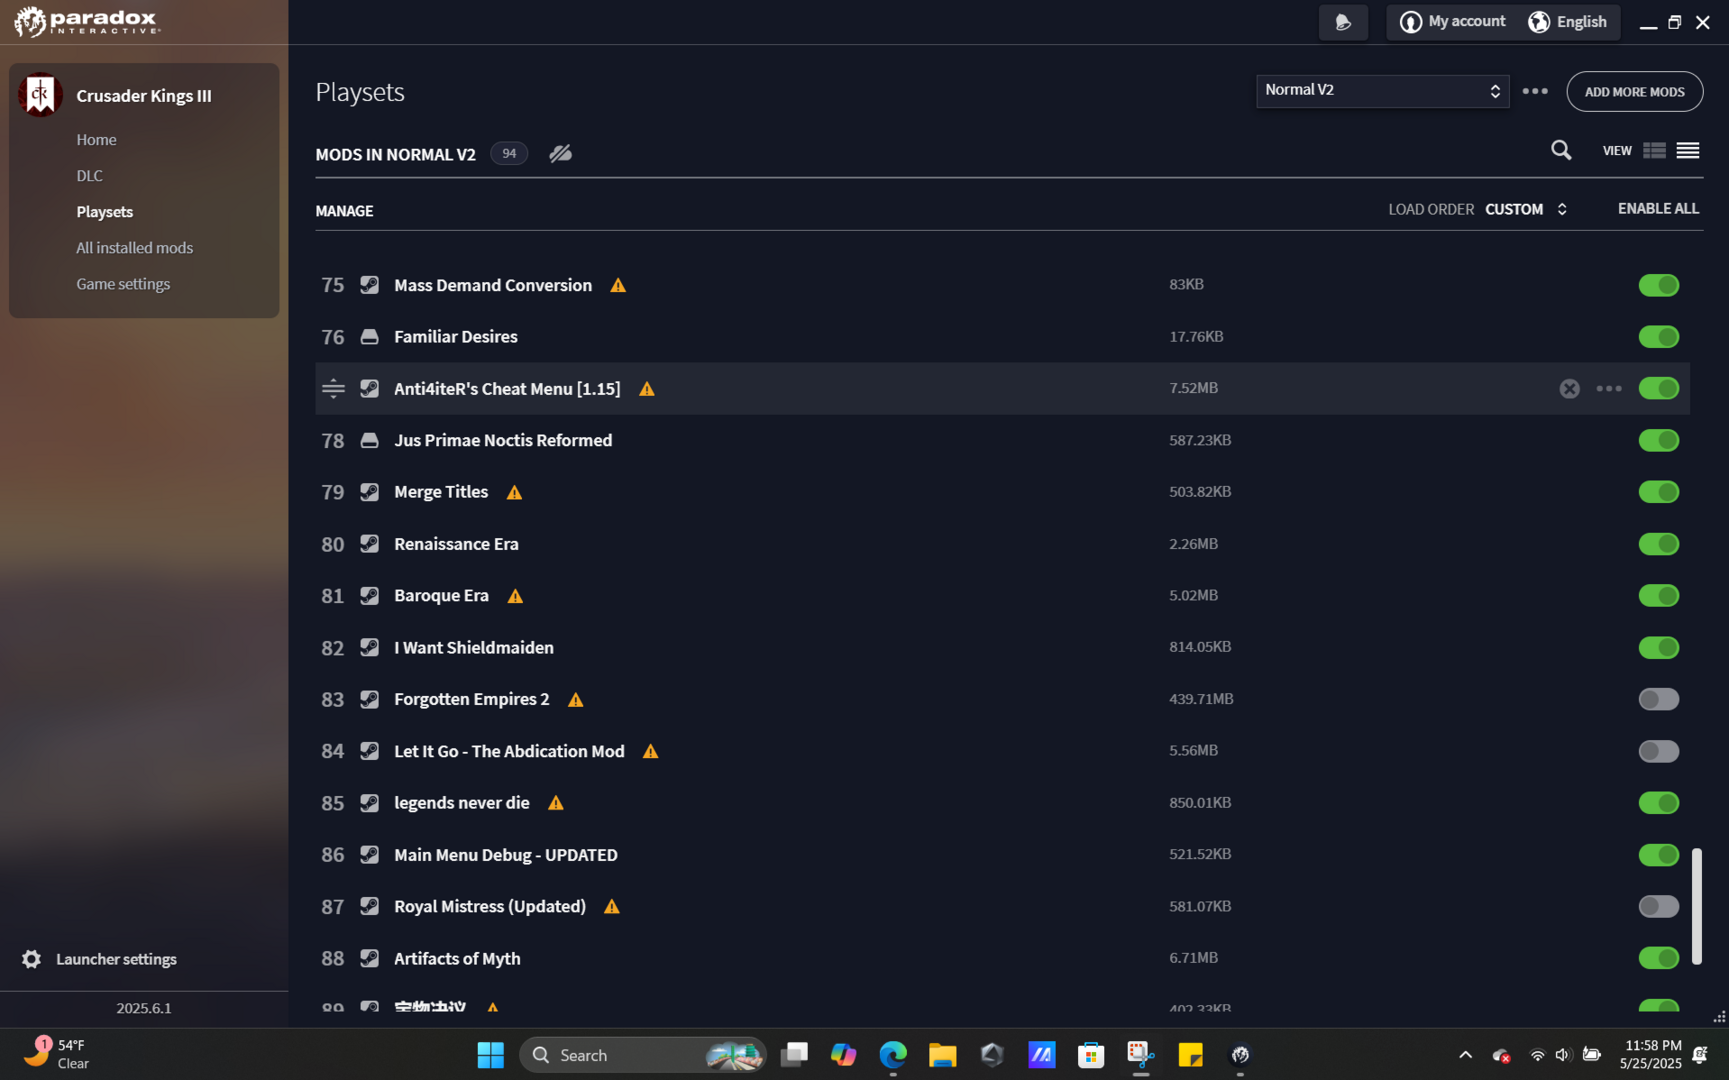Viewport: 1729px width, 1080px height.
Task: Grab the reorder handle on Anti4iteR's Cheat Menu
Action: 333,389
